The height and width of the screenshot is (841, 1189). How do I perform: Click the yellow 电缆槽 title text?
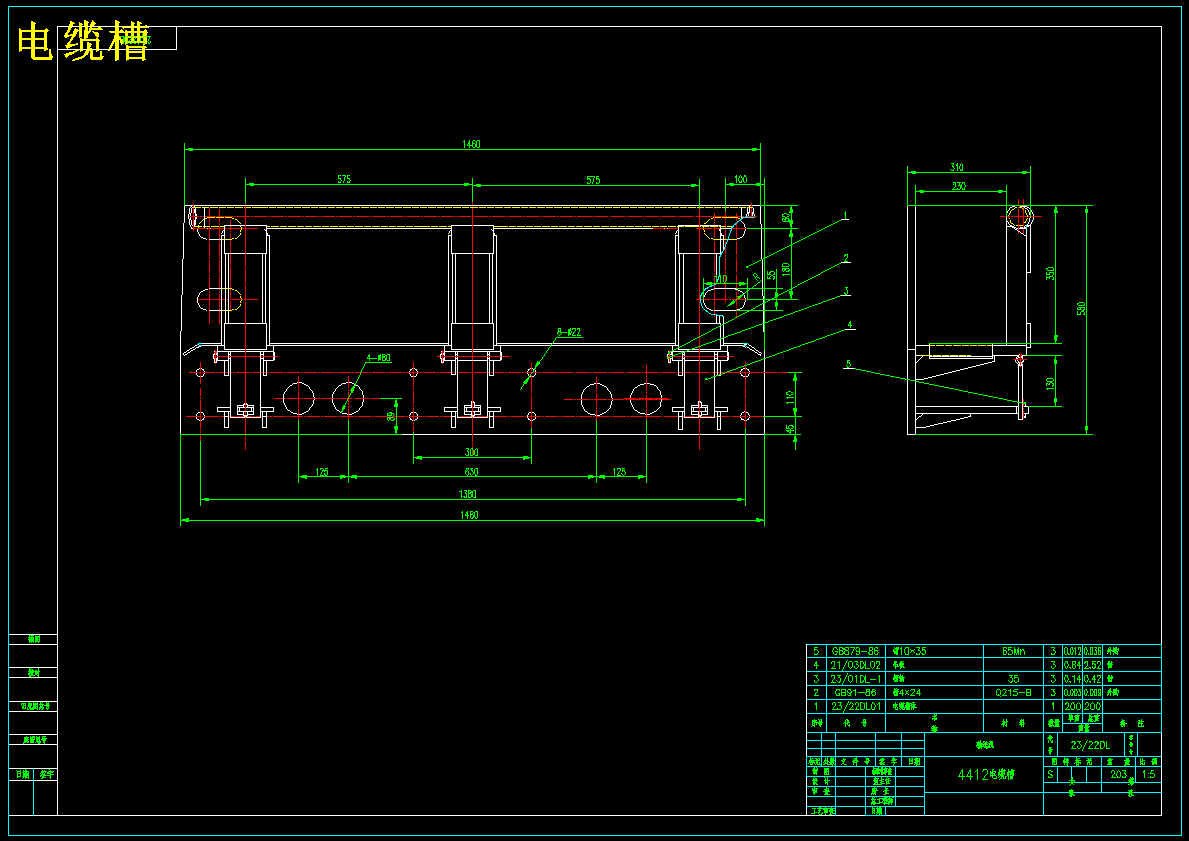coord(83,41)
